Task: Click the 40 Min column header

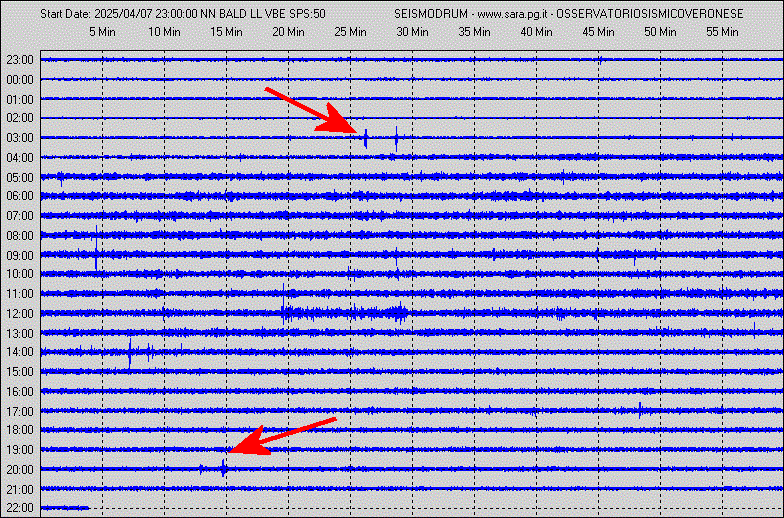Action: tap(536, 32)
